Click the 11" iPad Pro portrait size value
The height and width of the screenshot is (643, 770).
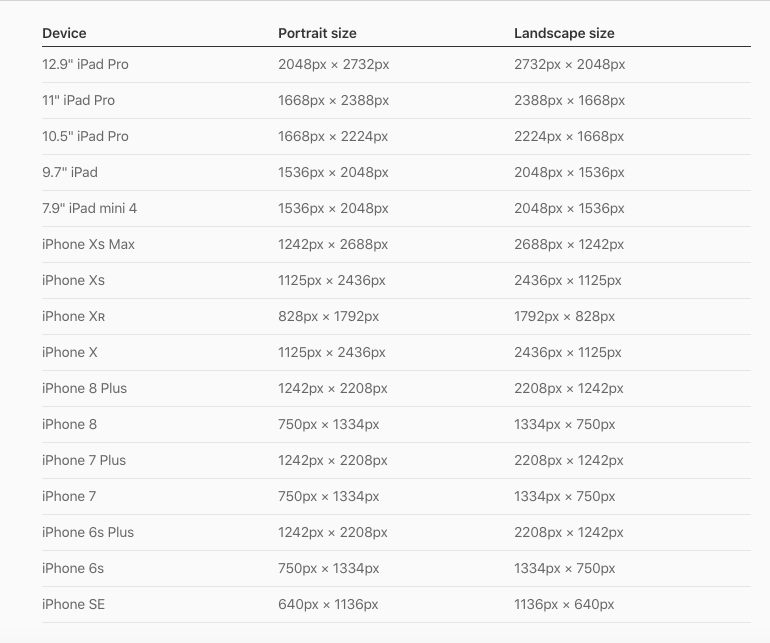click(x=333, y=100)
